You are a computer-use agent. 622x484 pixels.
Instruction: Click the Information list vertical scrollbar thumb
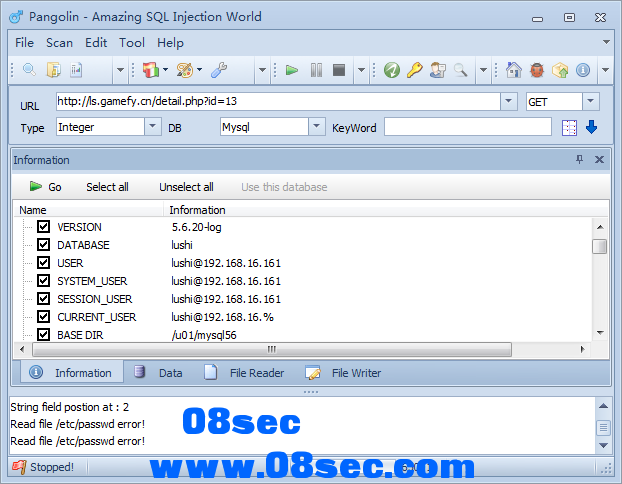(599, 246)
